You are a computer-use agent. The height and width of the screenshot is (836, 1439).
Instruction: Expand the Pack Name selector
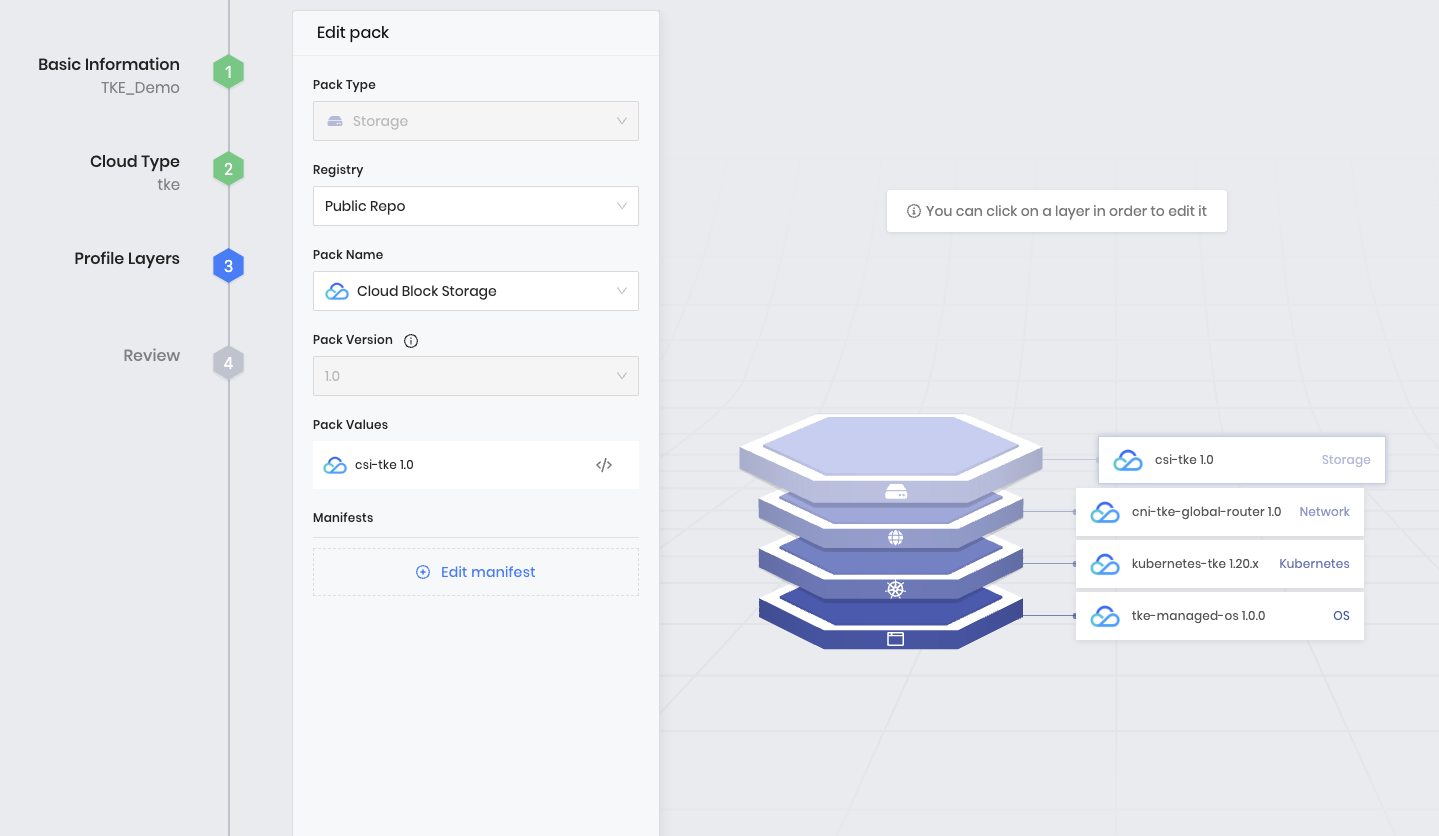475,290
